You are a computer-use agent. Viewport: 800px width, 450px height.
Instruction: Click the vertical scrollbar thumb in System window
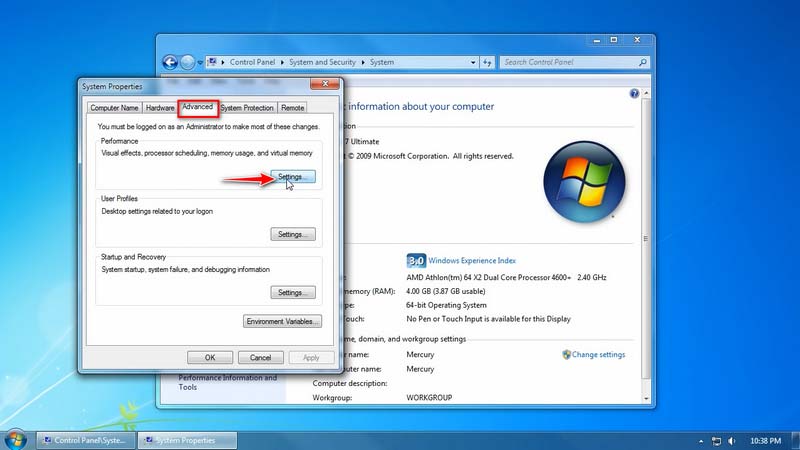click(x=646, y=239)
